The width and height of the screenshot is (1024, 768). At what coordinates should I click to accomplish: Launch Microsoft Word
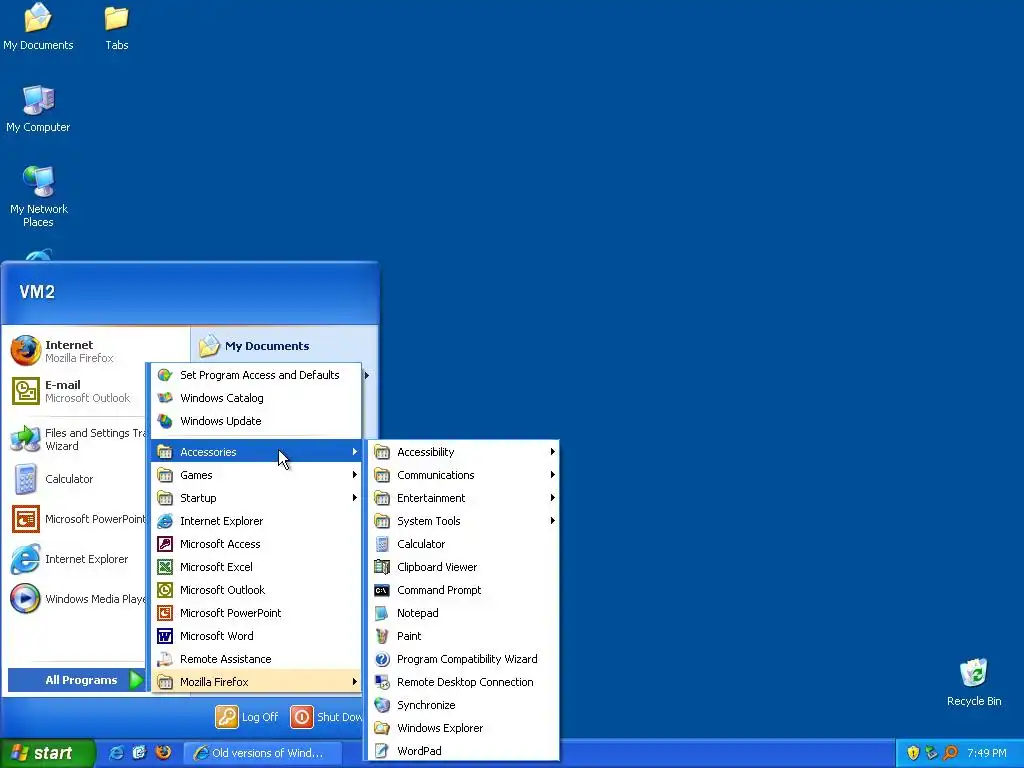[257, 636]
